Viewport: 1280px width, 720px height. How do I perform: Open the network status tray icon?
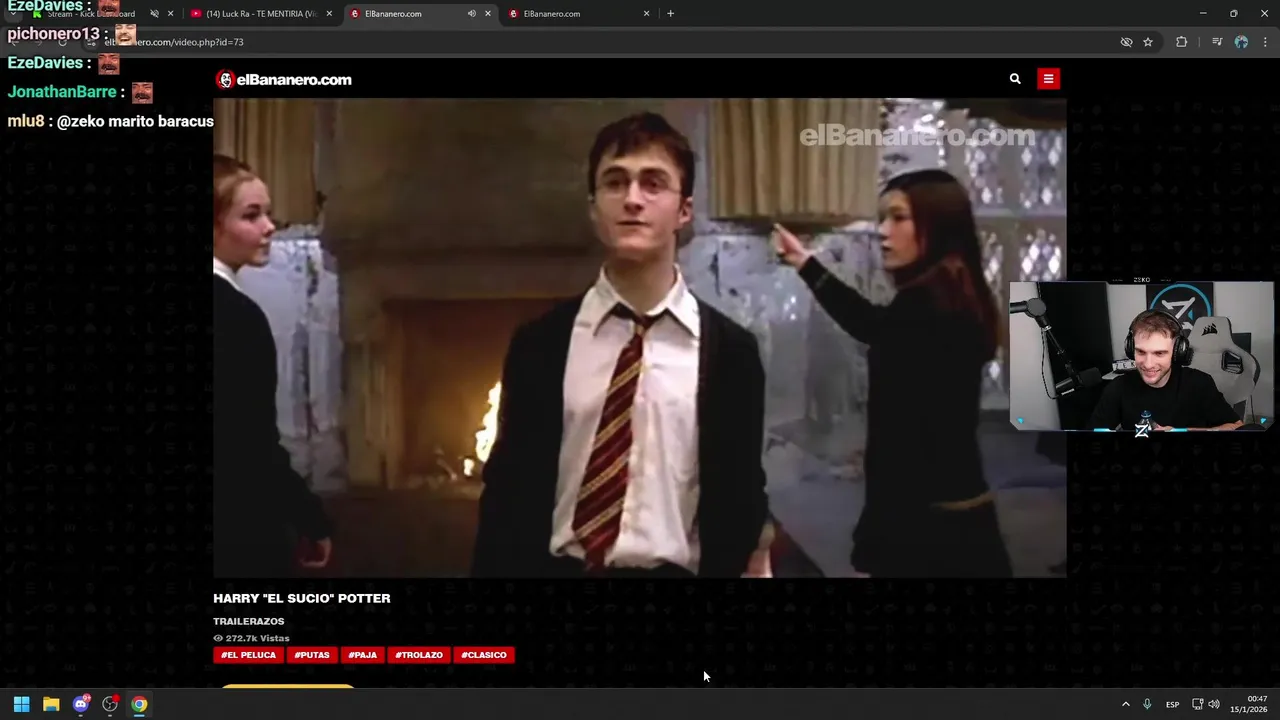1197,704
